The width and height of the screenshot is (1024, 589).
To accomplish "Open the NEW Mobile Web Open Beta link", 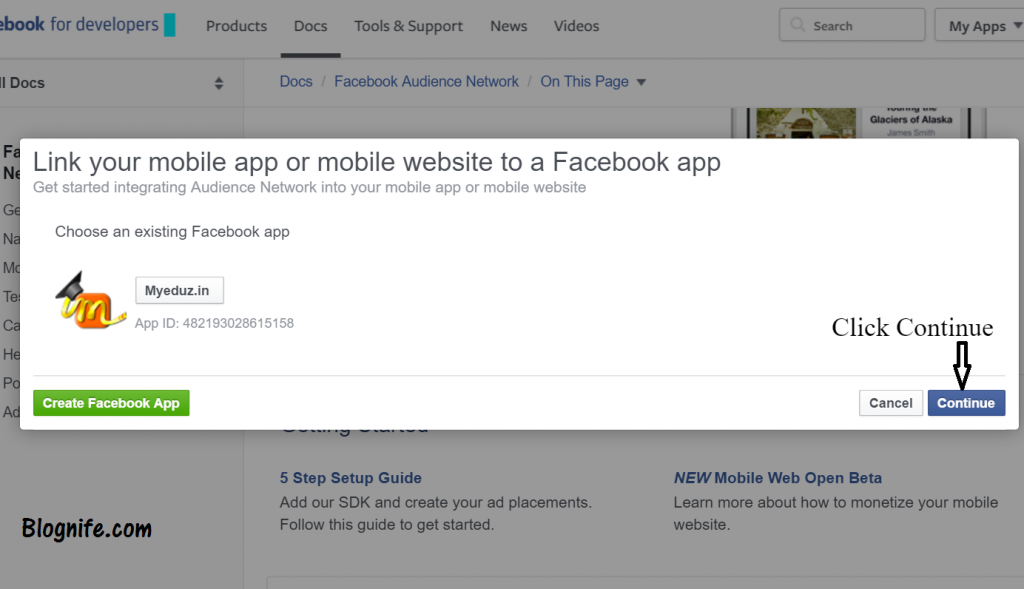I will coord(778,478).
